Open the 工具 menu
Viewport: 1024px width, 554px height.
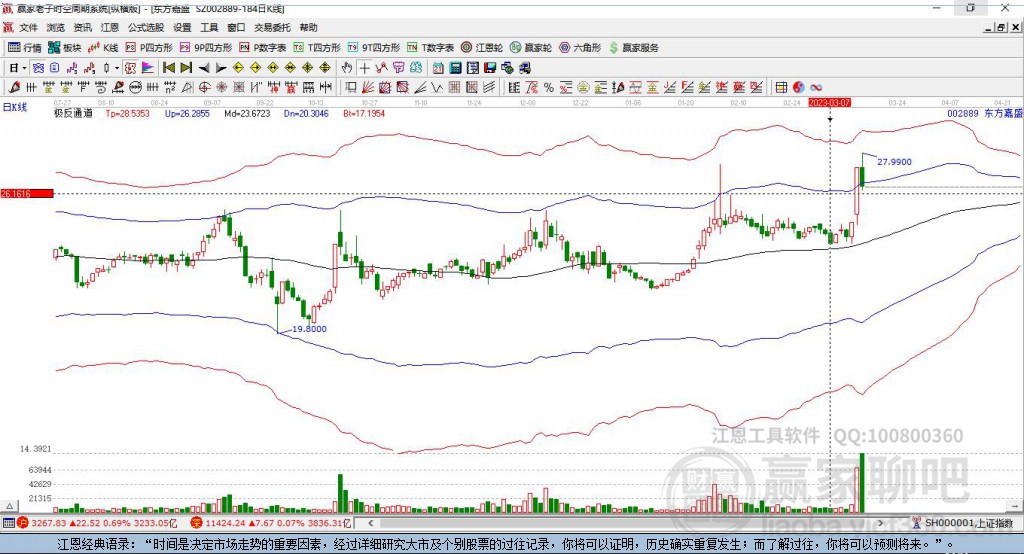(x=209, y=27)
